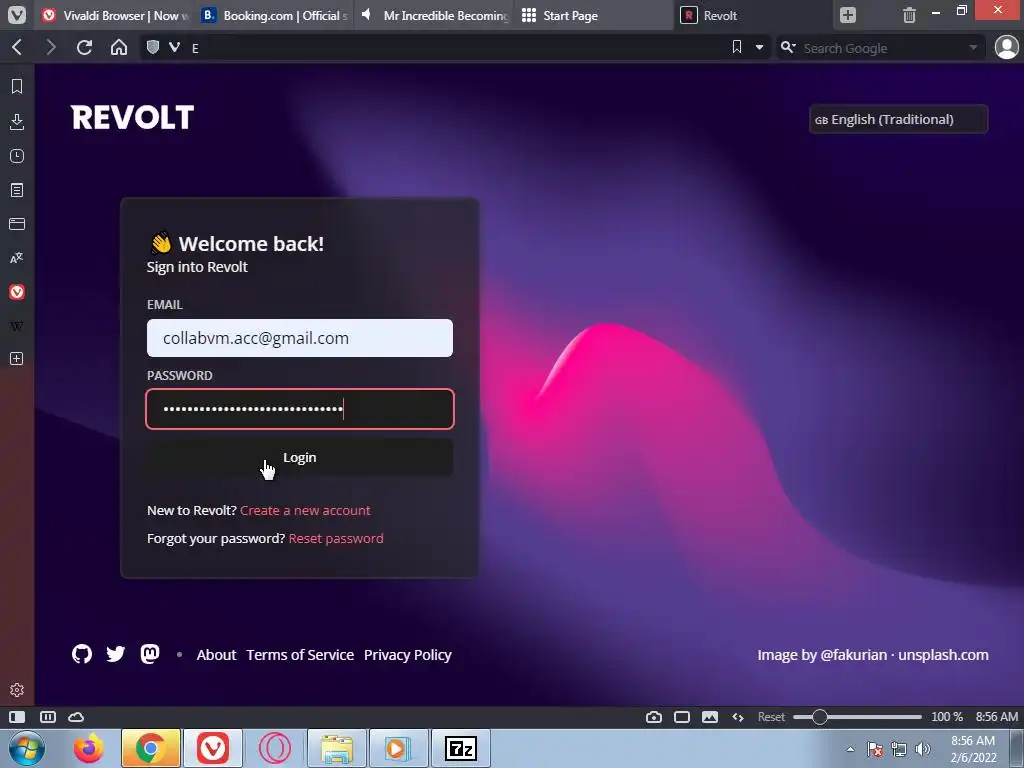
Task: Switch to the Start Page tab
Action: point(594,15)
